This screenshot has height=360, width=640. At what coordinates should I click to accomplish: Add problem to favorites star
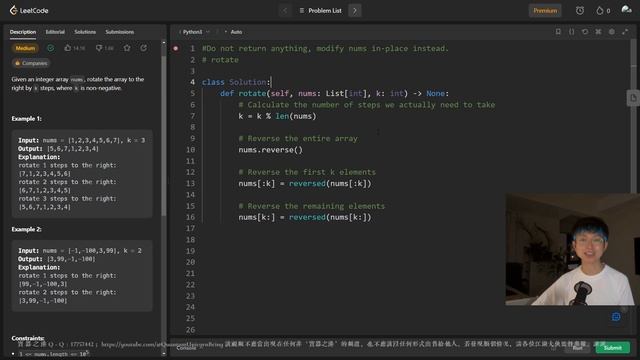coord(127,48)
